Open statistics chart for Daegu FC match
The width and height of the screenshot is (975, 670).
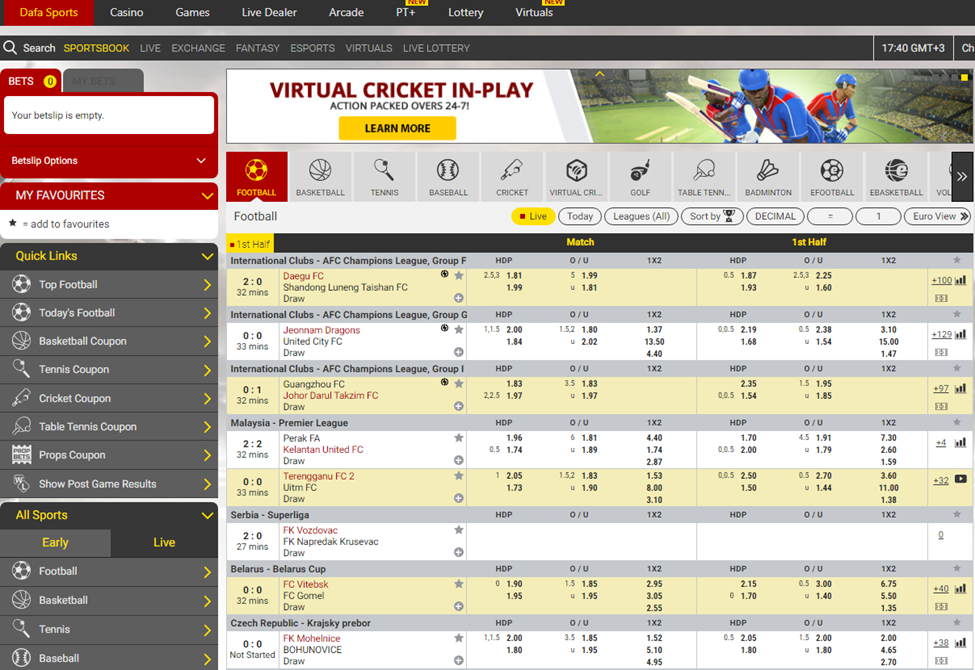[x=961, y=281]
